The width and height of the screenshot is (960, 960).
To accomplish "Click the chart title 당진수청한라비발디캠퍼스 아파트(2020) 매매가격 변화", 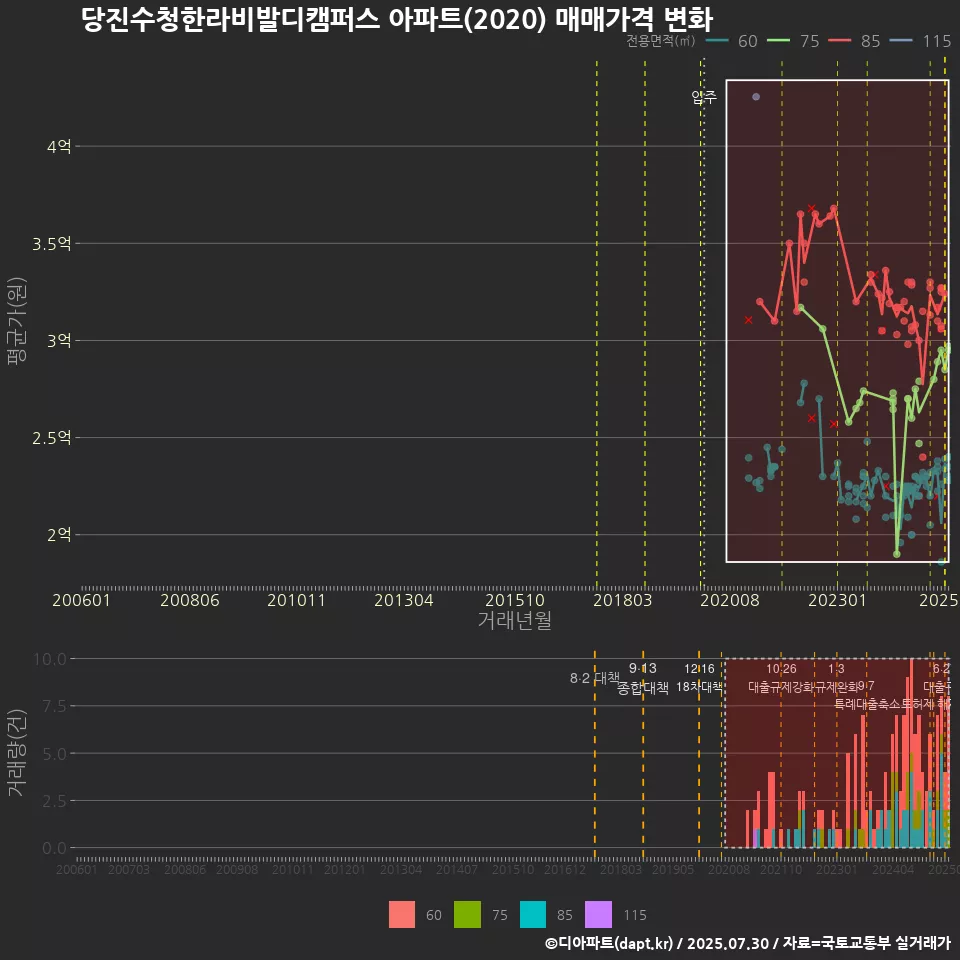I will click(x=397, y=20).
